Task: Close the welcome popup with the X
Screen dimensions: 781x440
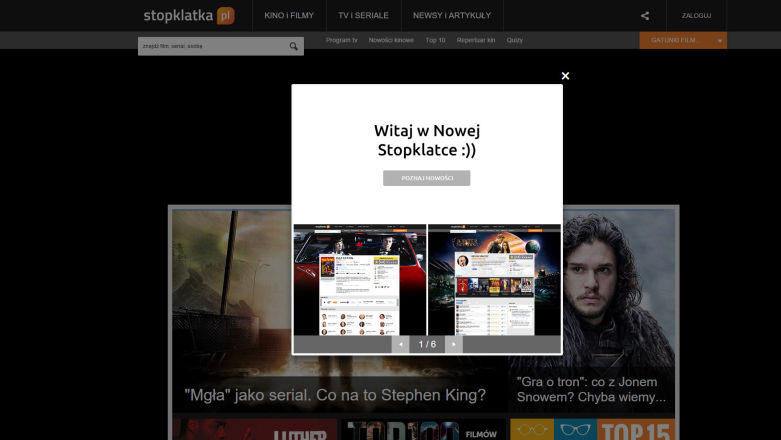Action: coord(565,76)
